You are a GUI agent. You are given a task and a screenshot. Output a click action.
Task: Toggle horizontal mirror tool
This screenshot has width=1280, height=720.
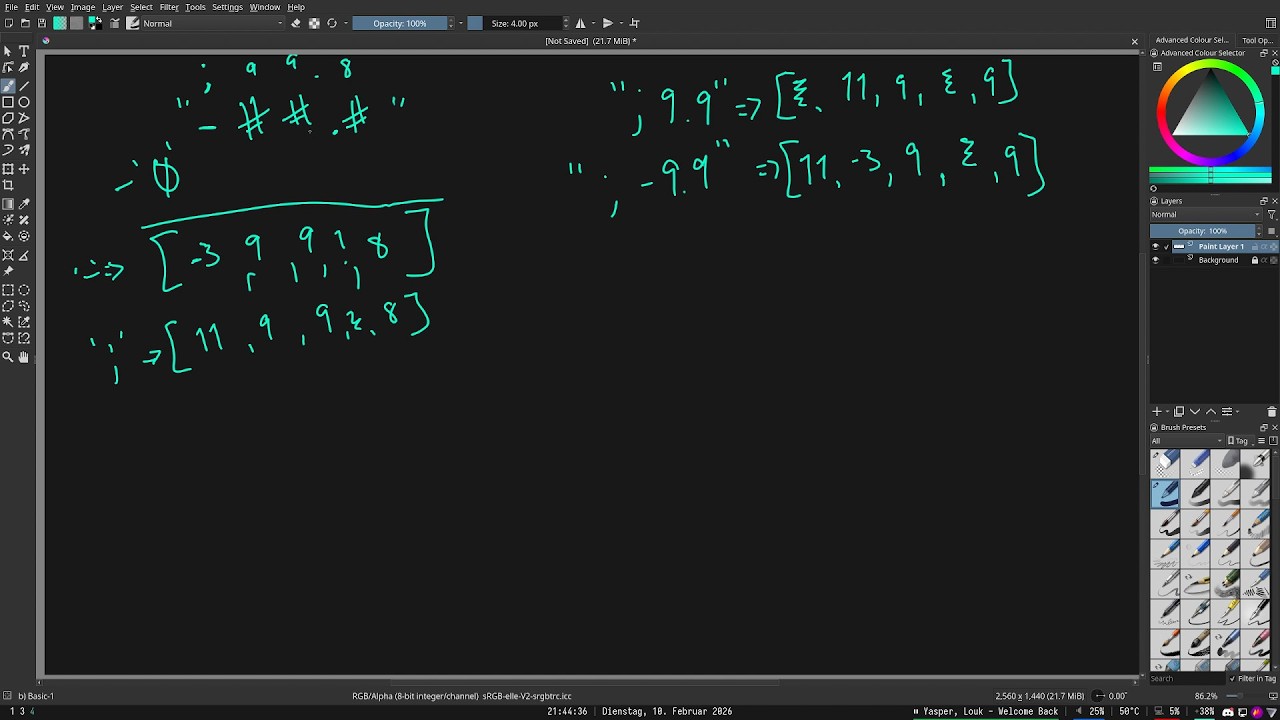[x=580, y=23]
